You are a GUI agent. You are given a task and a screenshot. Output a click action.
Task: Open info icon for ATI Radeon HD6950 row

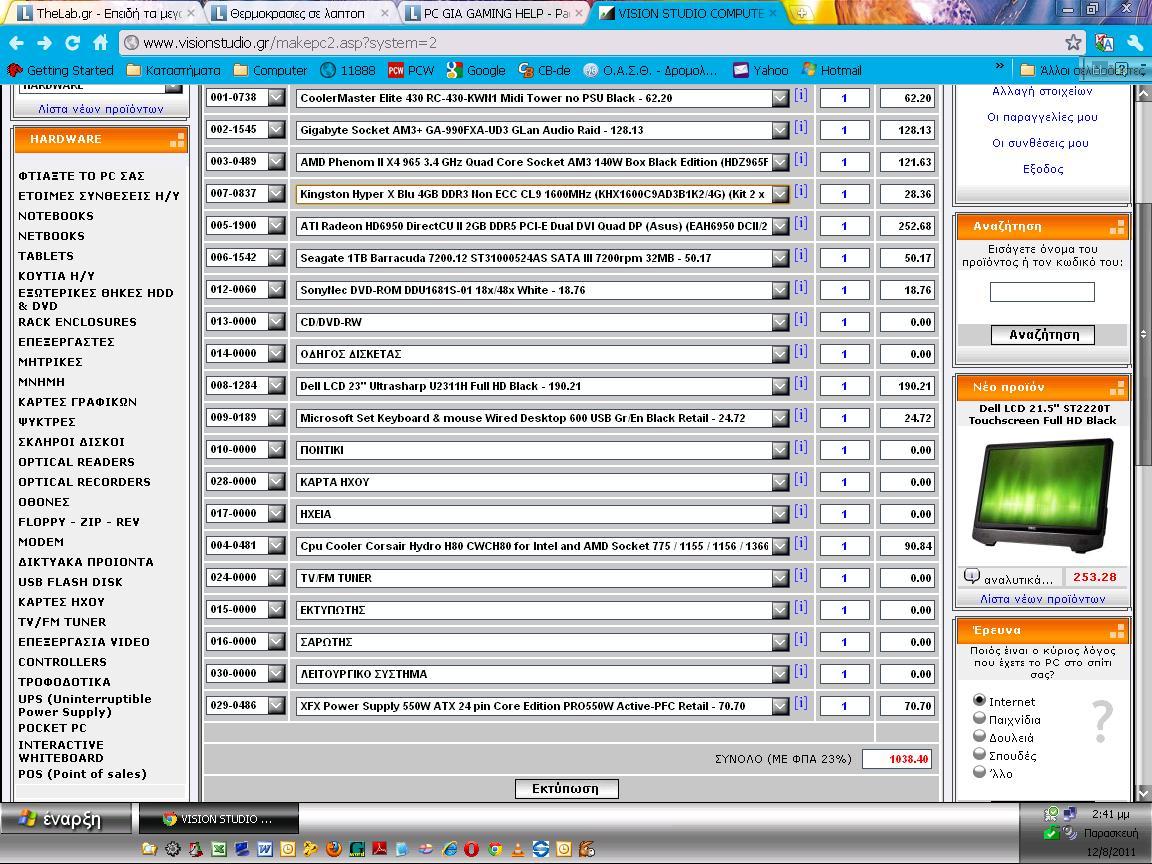click(801, 223)
